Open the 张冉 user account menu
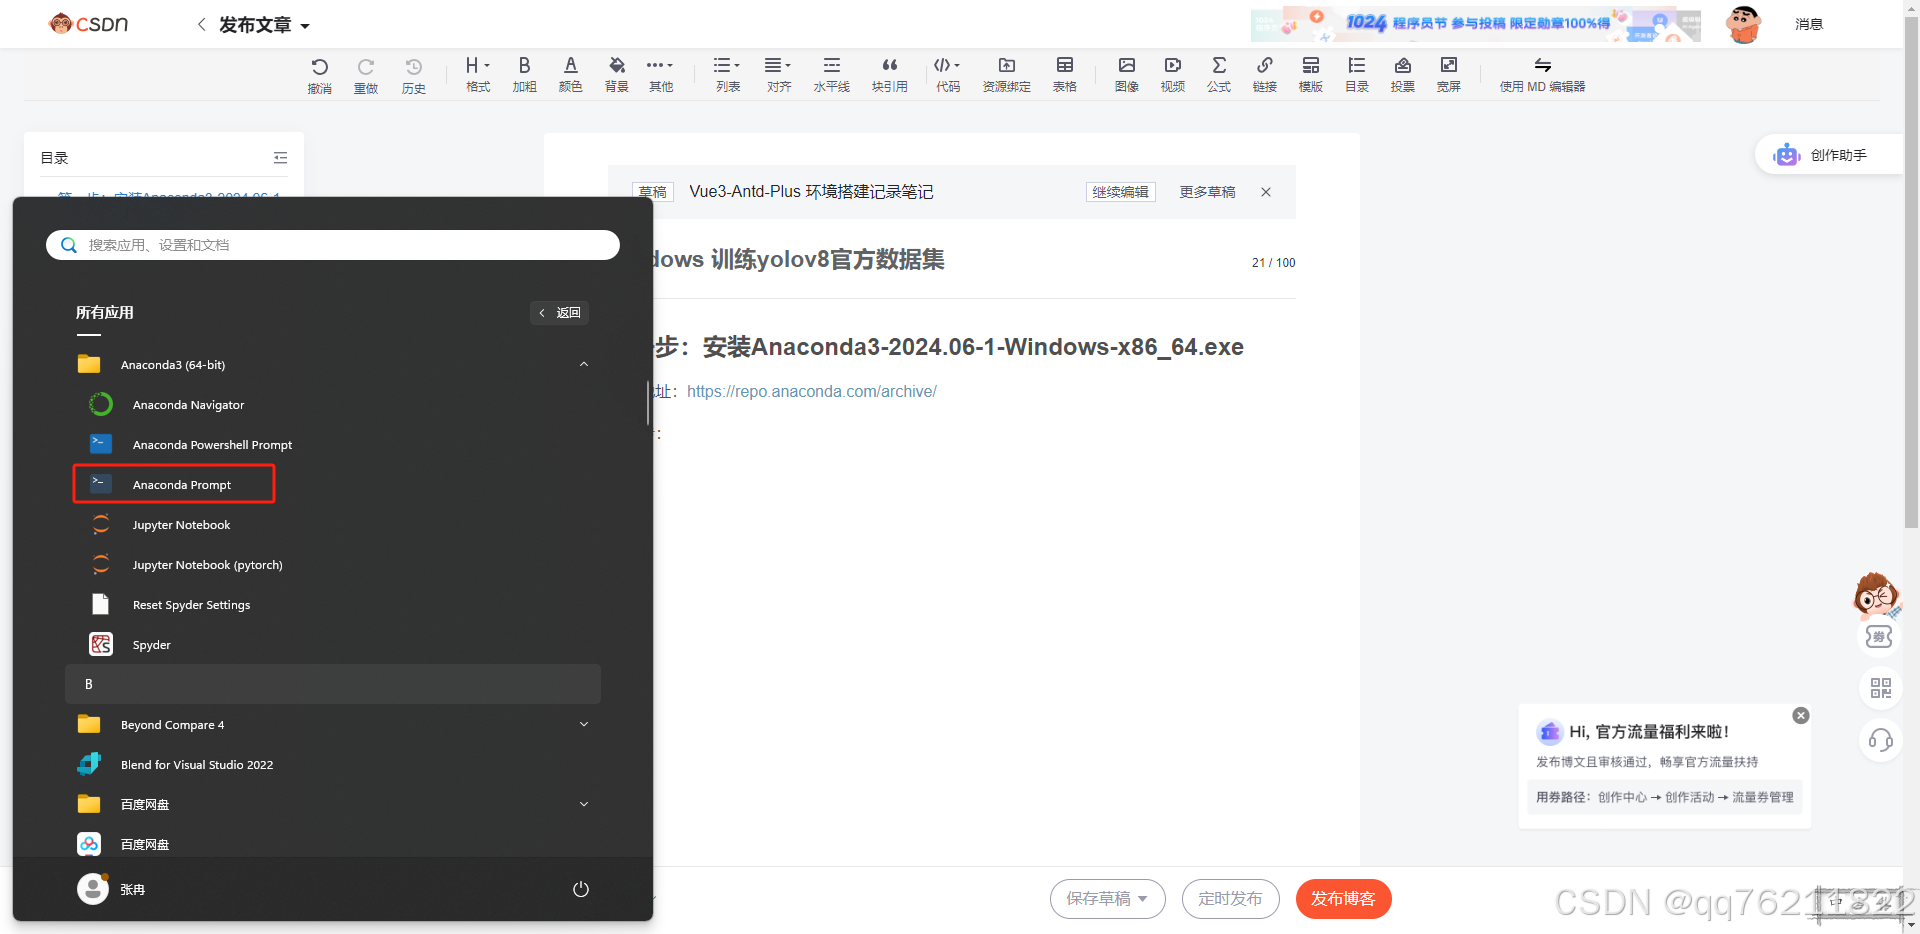 tap(112, 889)
